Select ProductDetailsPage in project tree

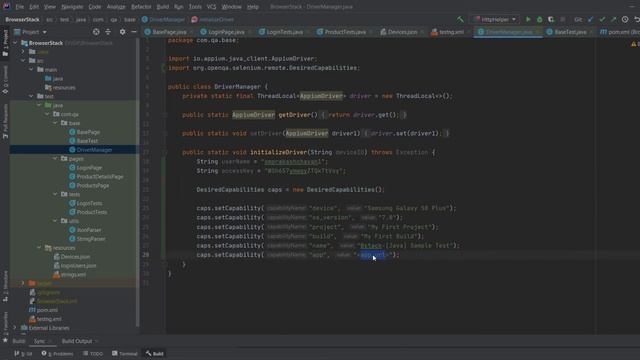(100, 176)
